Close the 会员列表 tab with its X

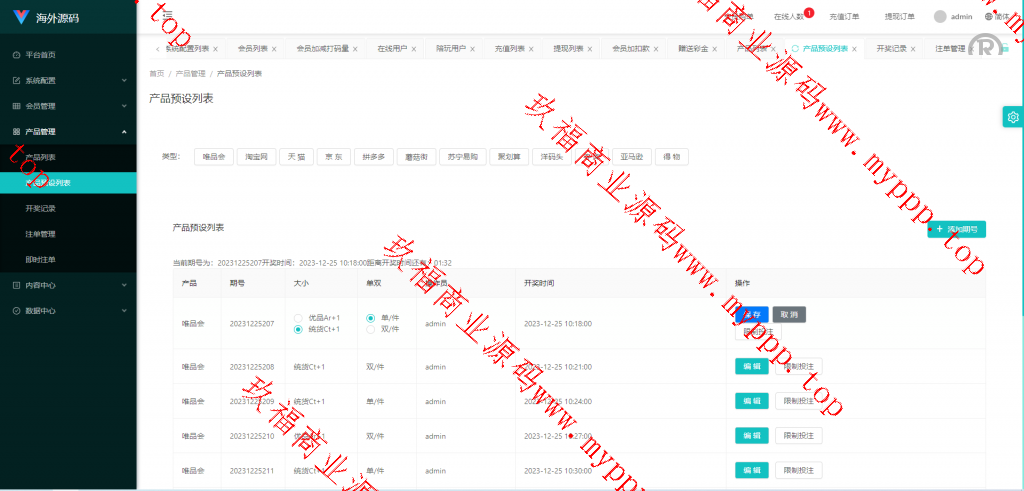pos(274,48)
